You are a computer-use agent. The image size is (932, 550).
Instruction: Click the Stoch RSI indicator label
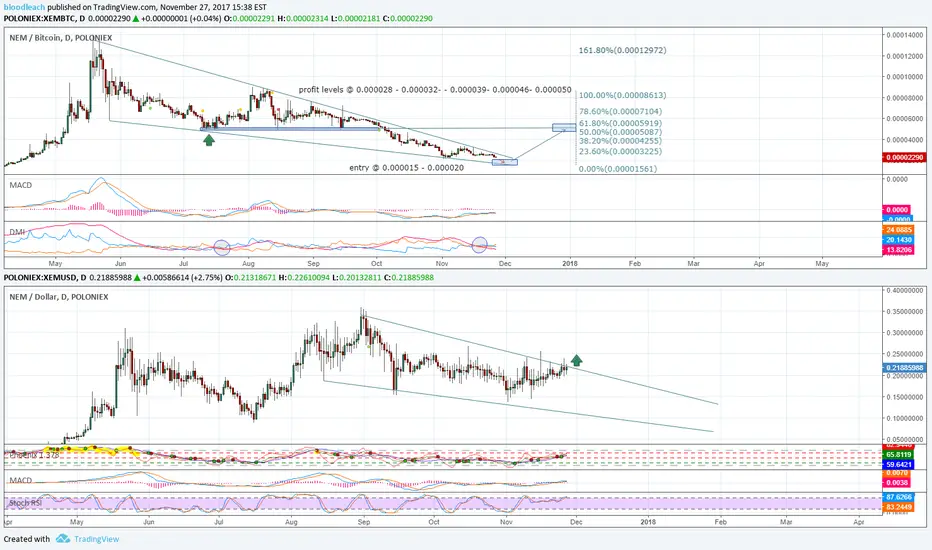pyautogui.click(x=26, y=503)
